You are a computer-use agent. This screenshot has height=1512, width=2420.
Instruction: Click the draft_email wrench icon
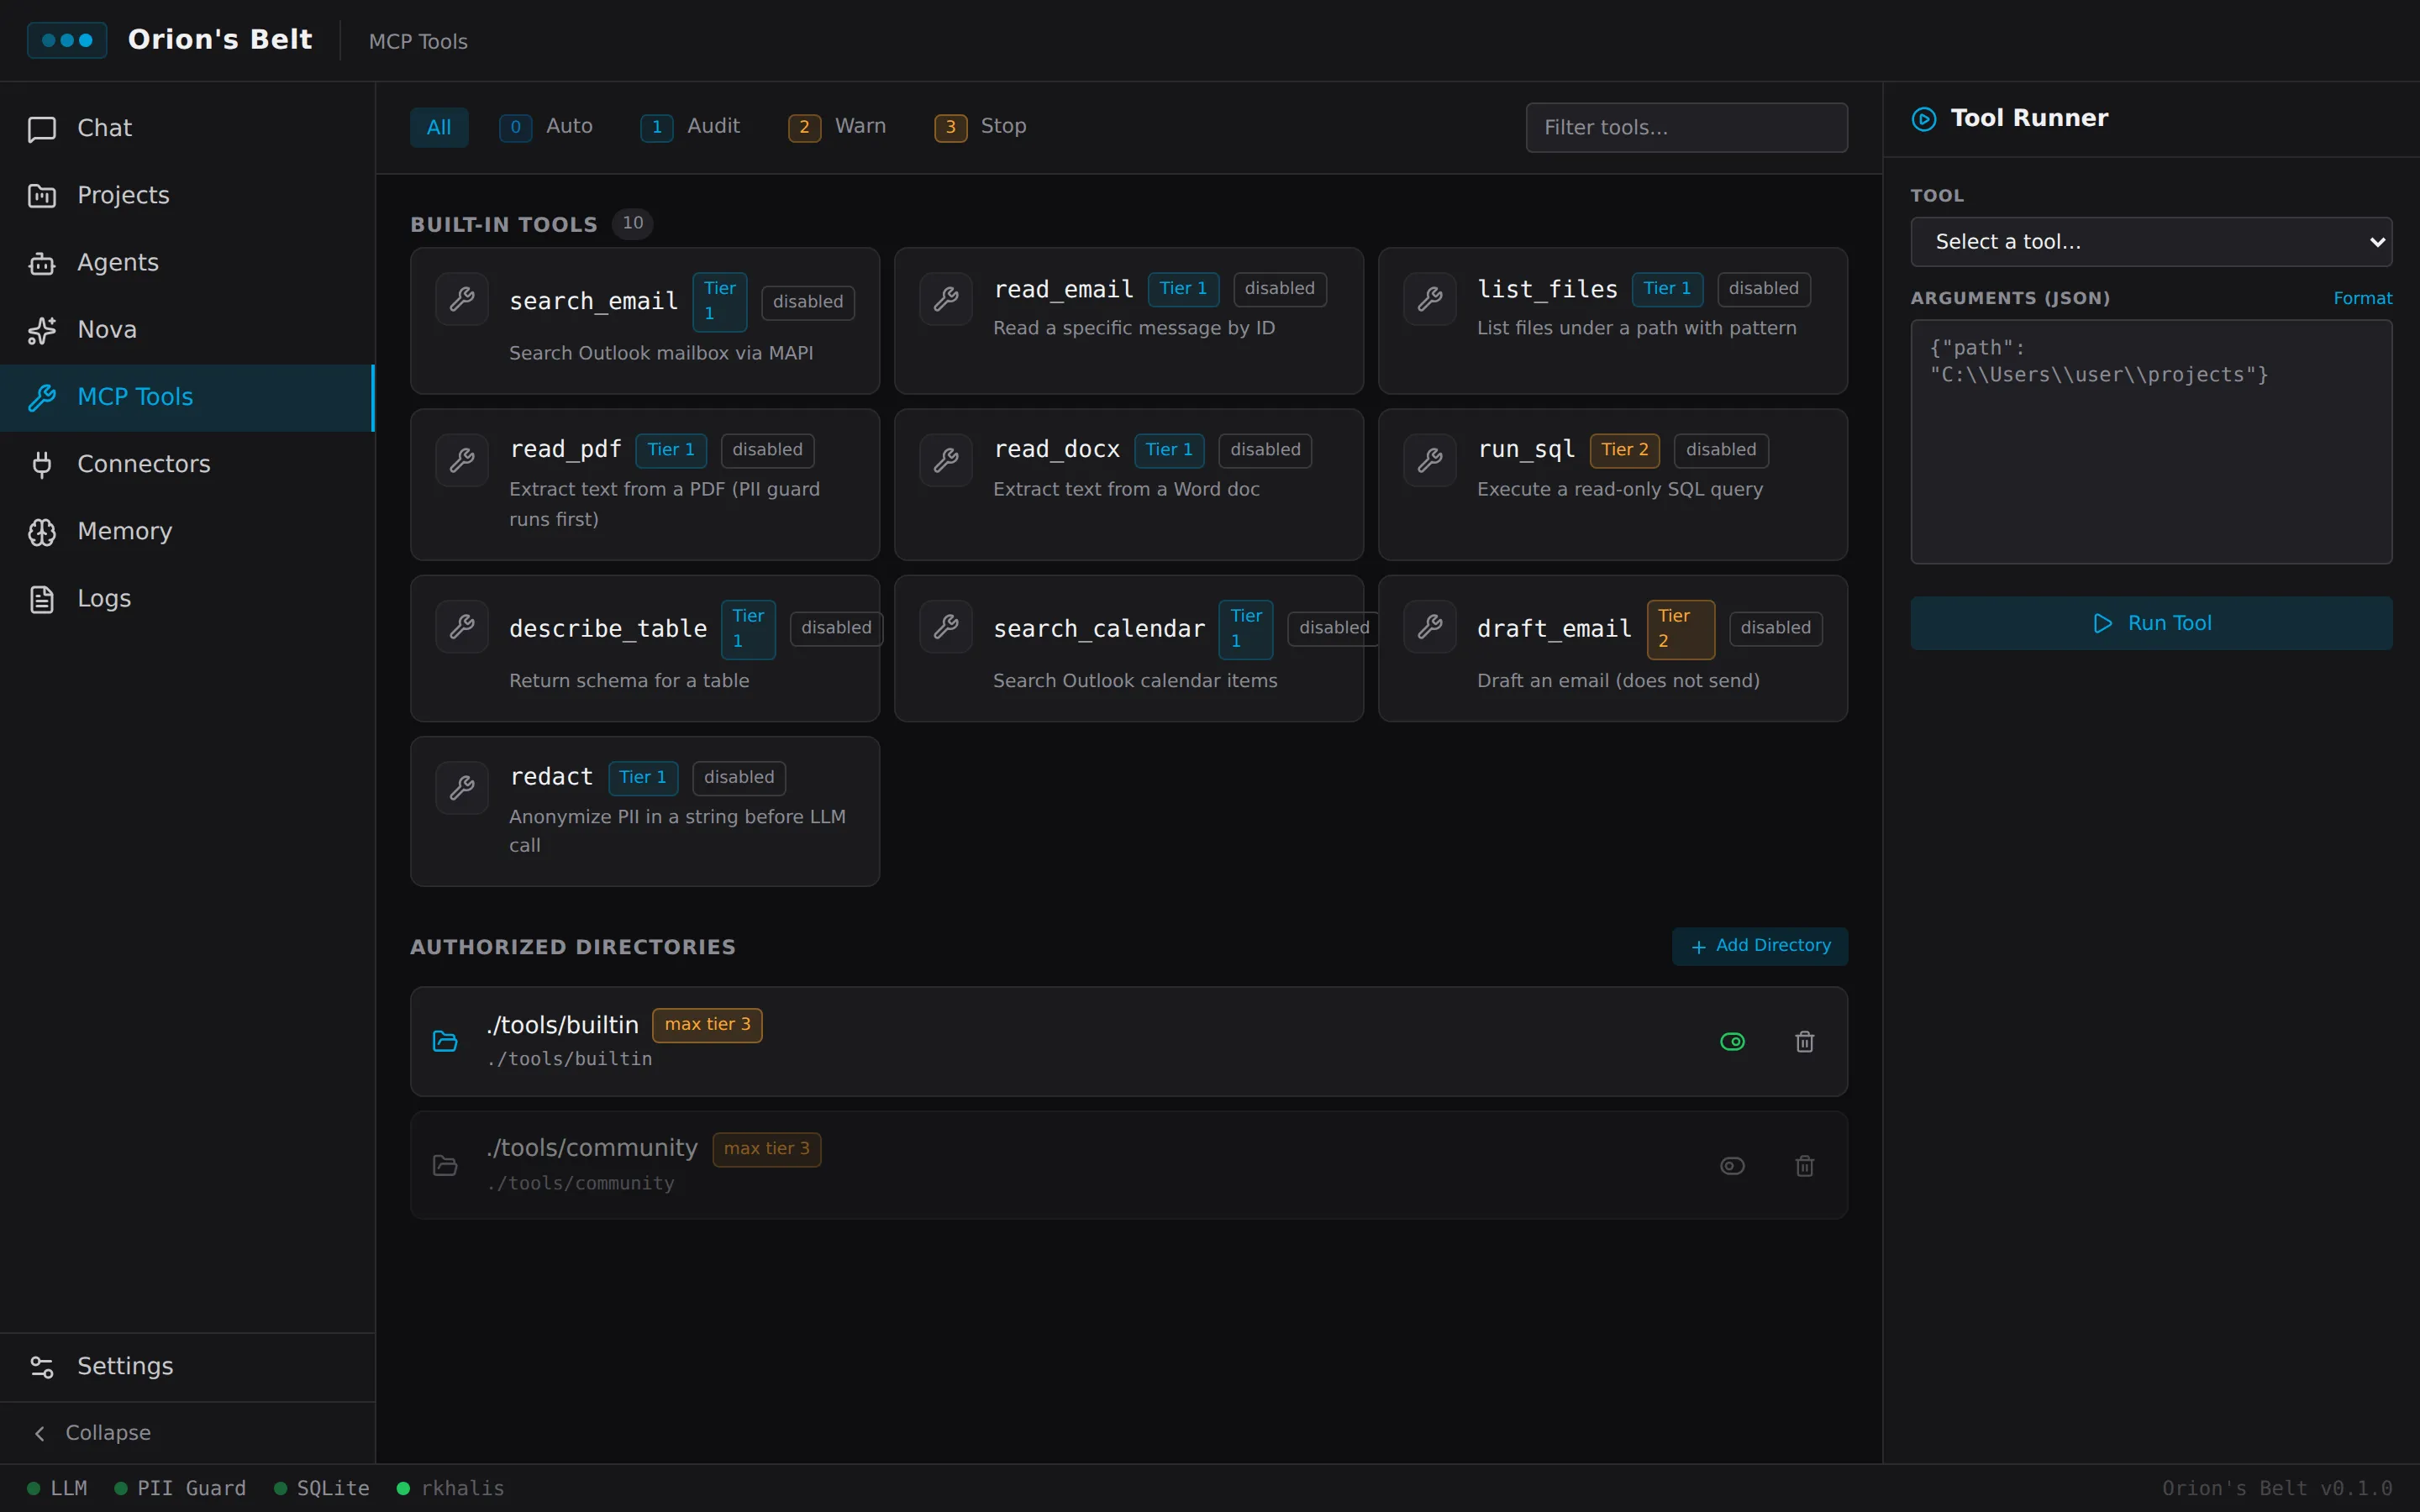pos(1430,627)
